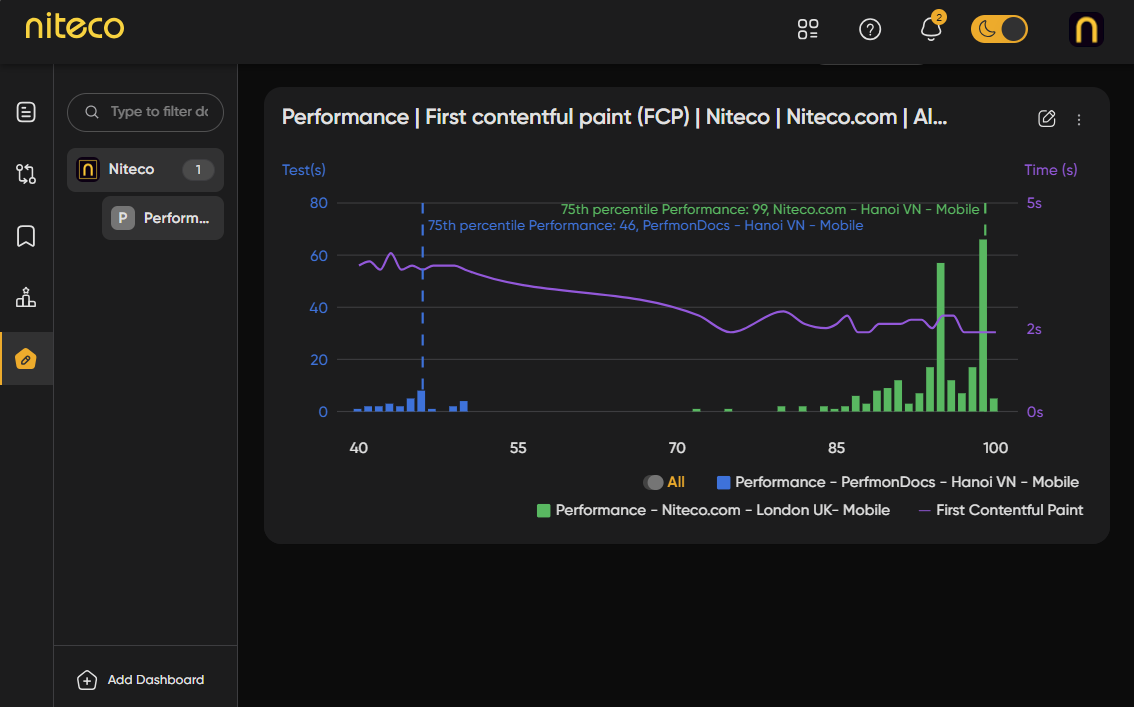The width and height of the screenshot is (1134, 707).
Task: Toggle PerfmonDocs Hanoi VN legend entry
Action: tap(898, 482)
